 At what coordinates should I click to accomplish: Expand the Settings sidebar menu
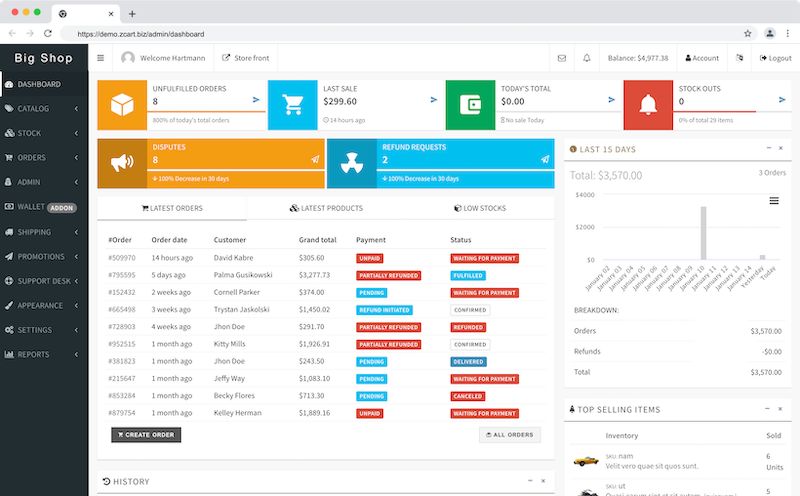point(44,330)
